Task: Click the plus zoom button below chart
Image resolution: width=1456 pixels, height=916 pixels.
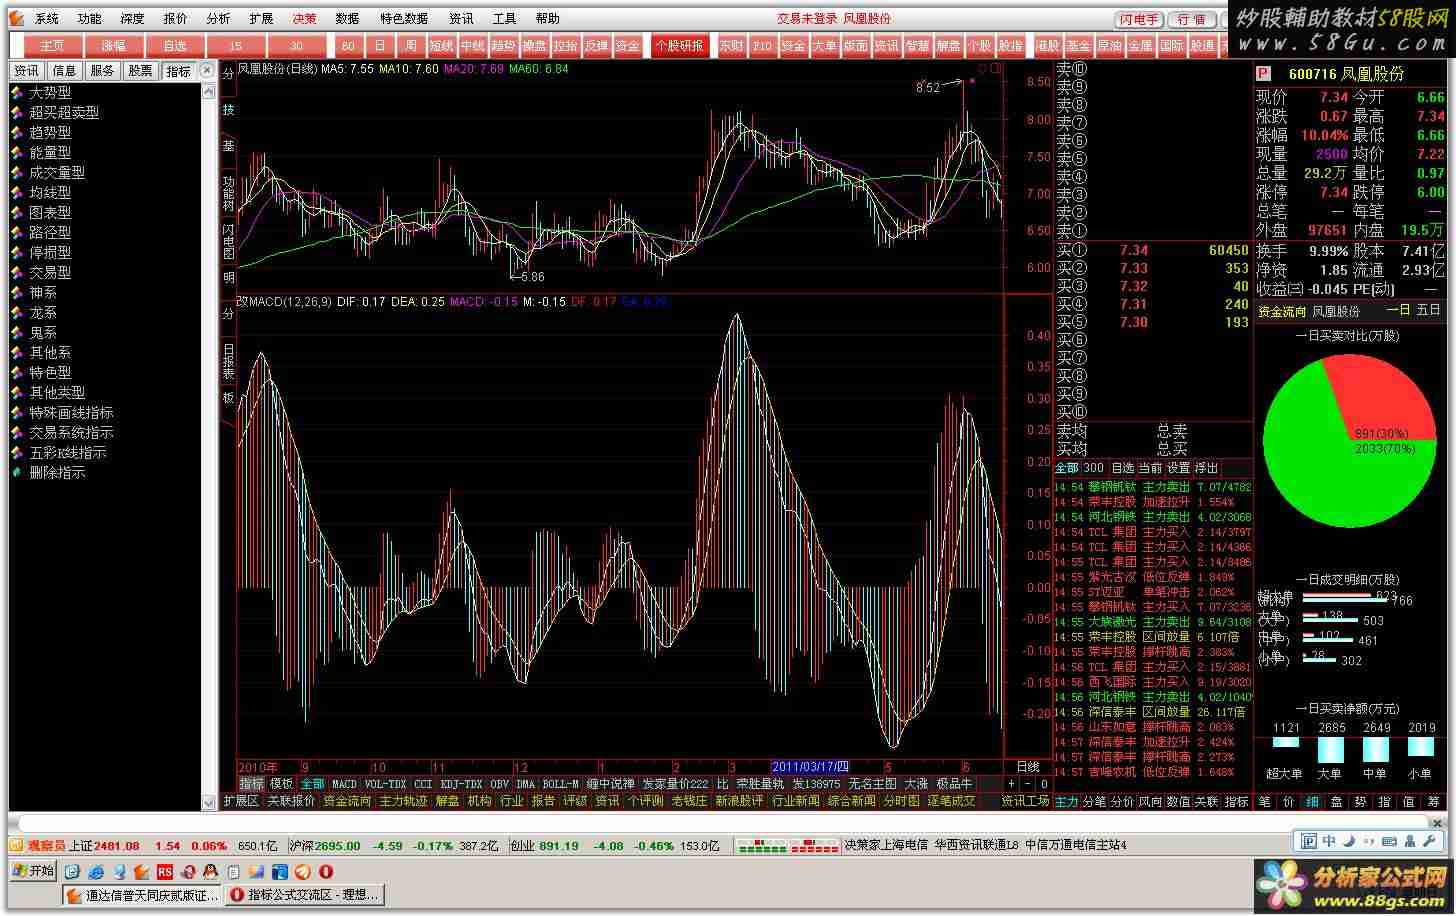Action: 1011,784
